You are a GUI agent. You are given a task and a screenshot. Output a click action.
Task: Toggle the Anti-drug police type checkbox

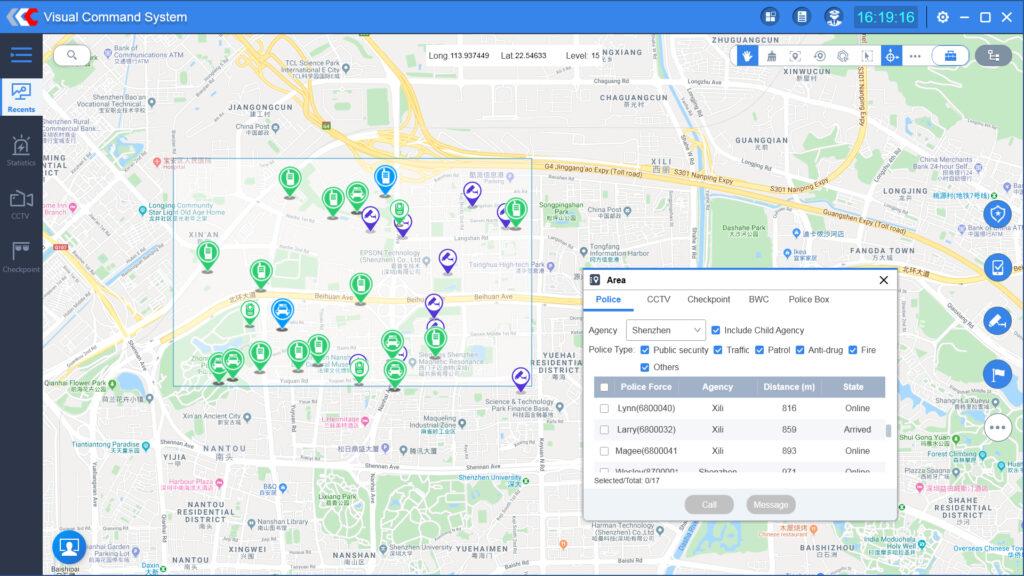point(800,350)
